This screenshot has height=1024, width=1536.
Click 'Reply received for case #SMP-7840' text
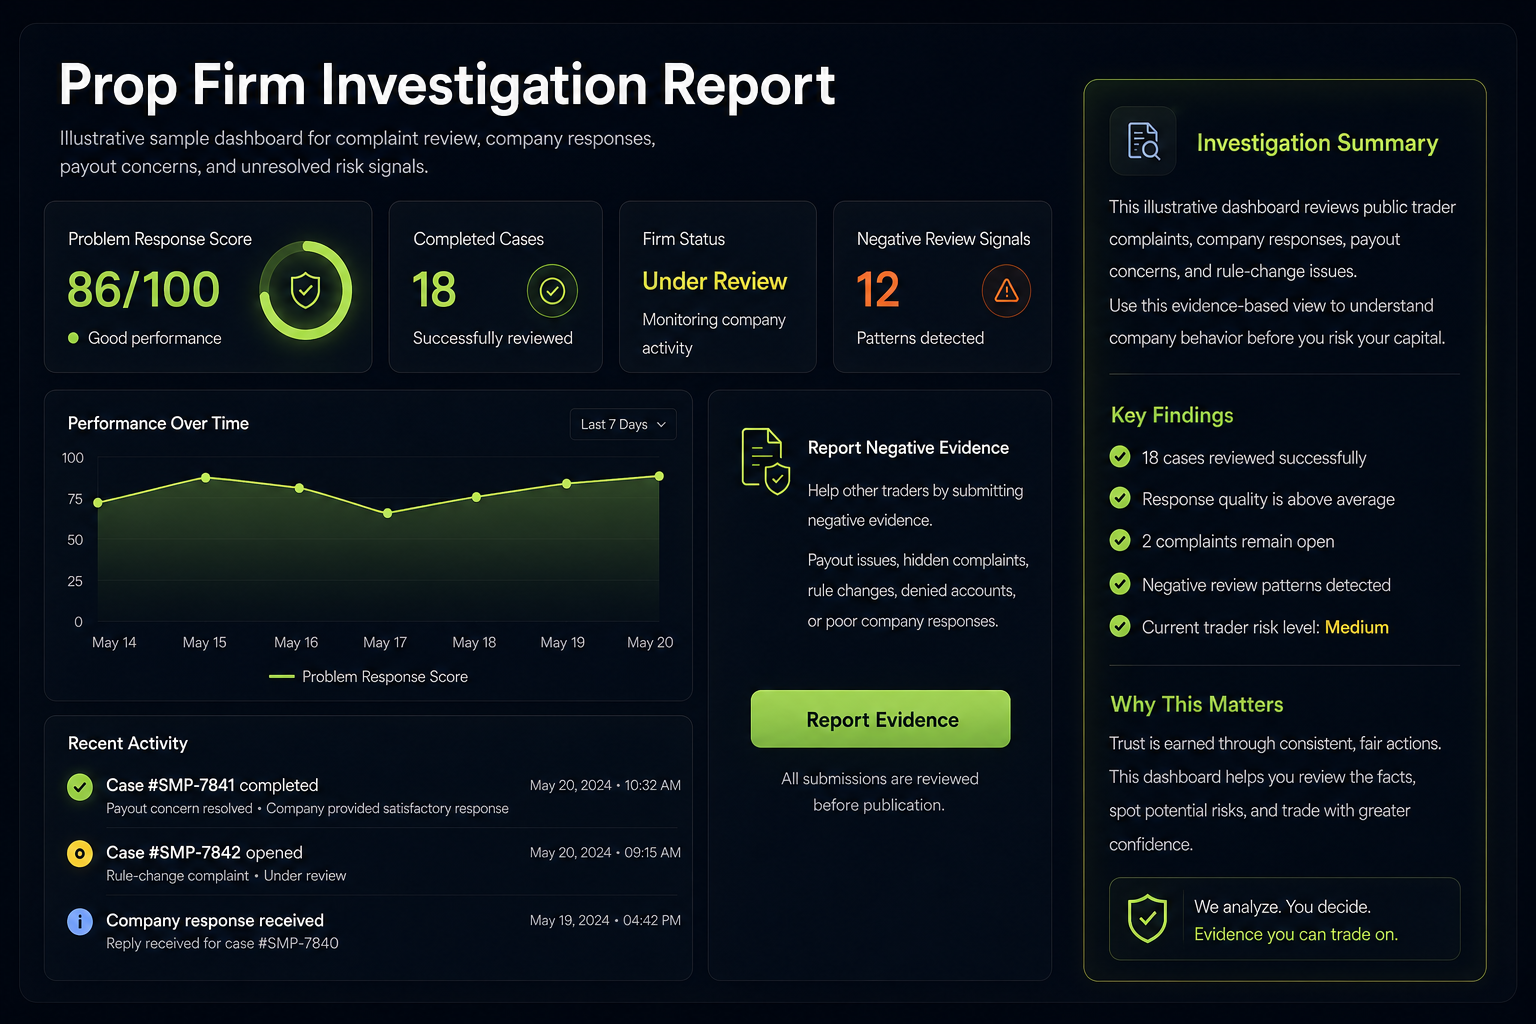222,943
